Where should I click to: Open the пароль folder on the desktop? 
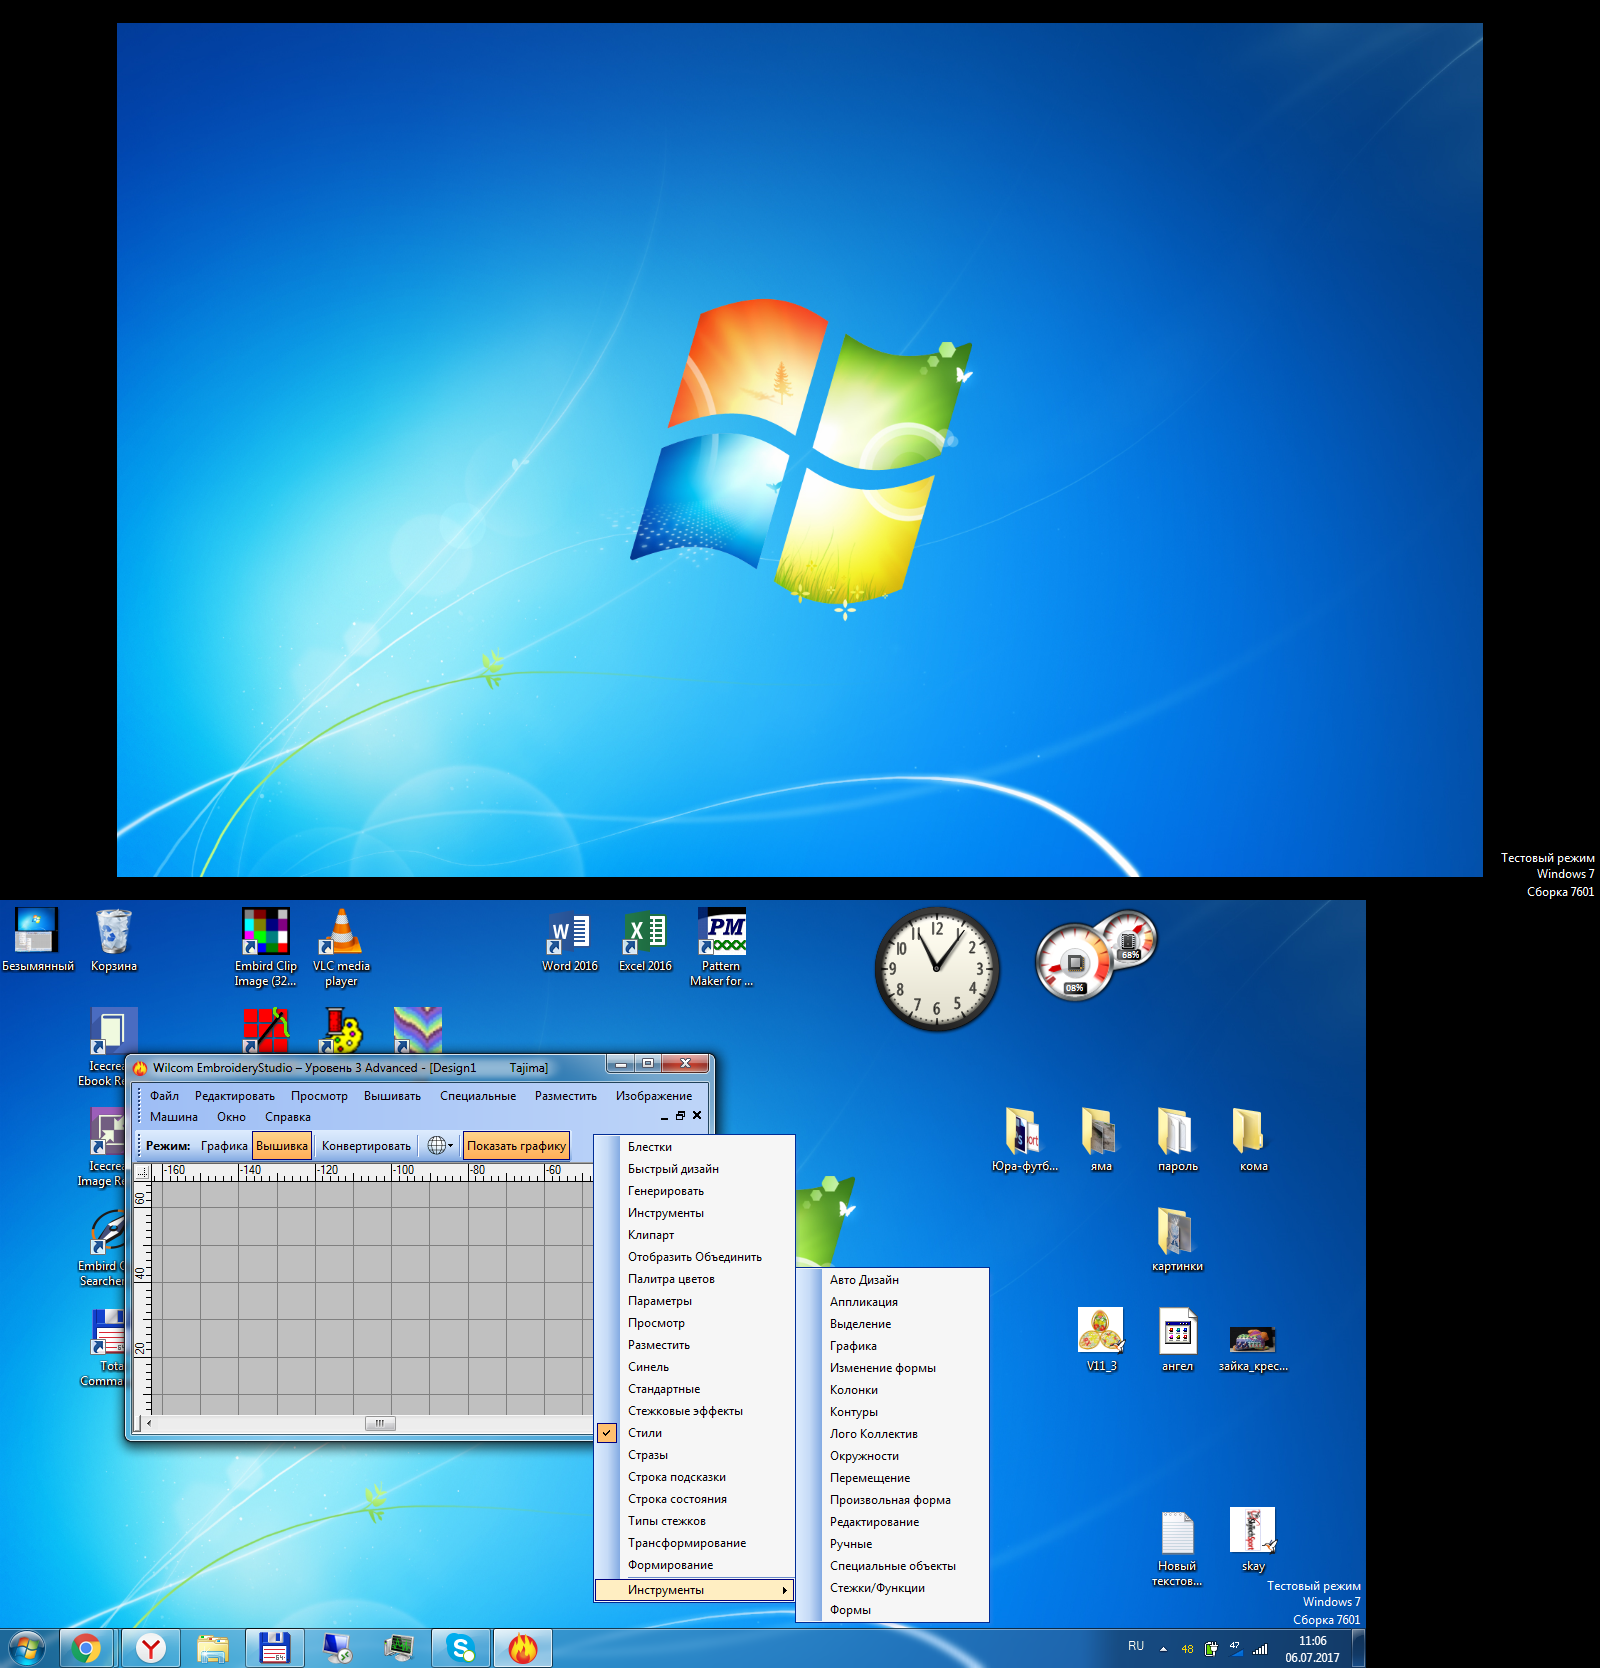coord(1177,1140)
